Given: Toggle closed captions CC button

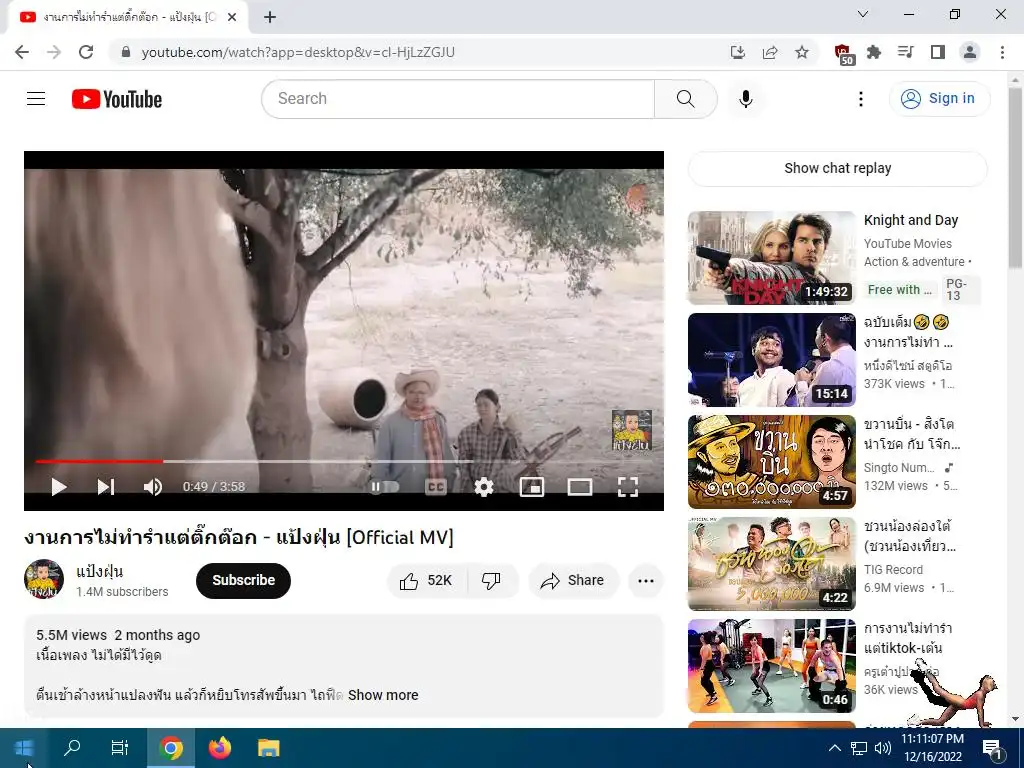Looking at the screenshot, I should coord(436,487).
